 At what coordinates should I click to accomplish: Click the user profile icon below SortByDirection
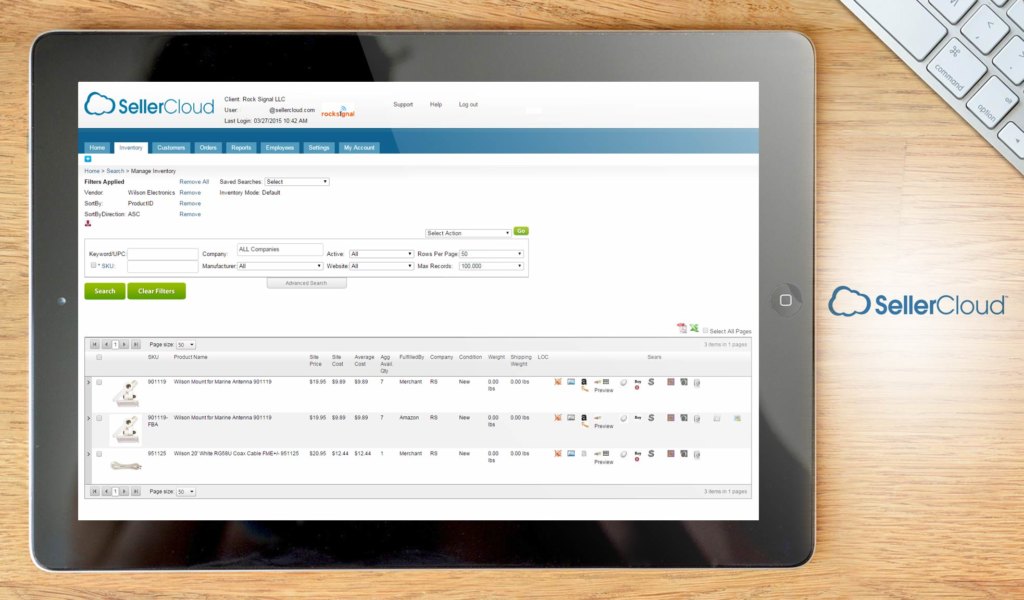91,224
